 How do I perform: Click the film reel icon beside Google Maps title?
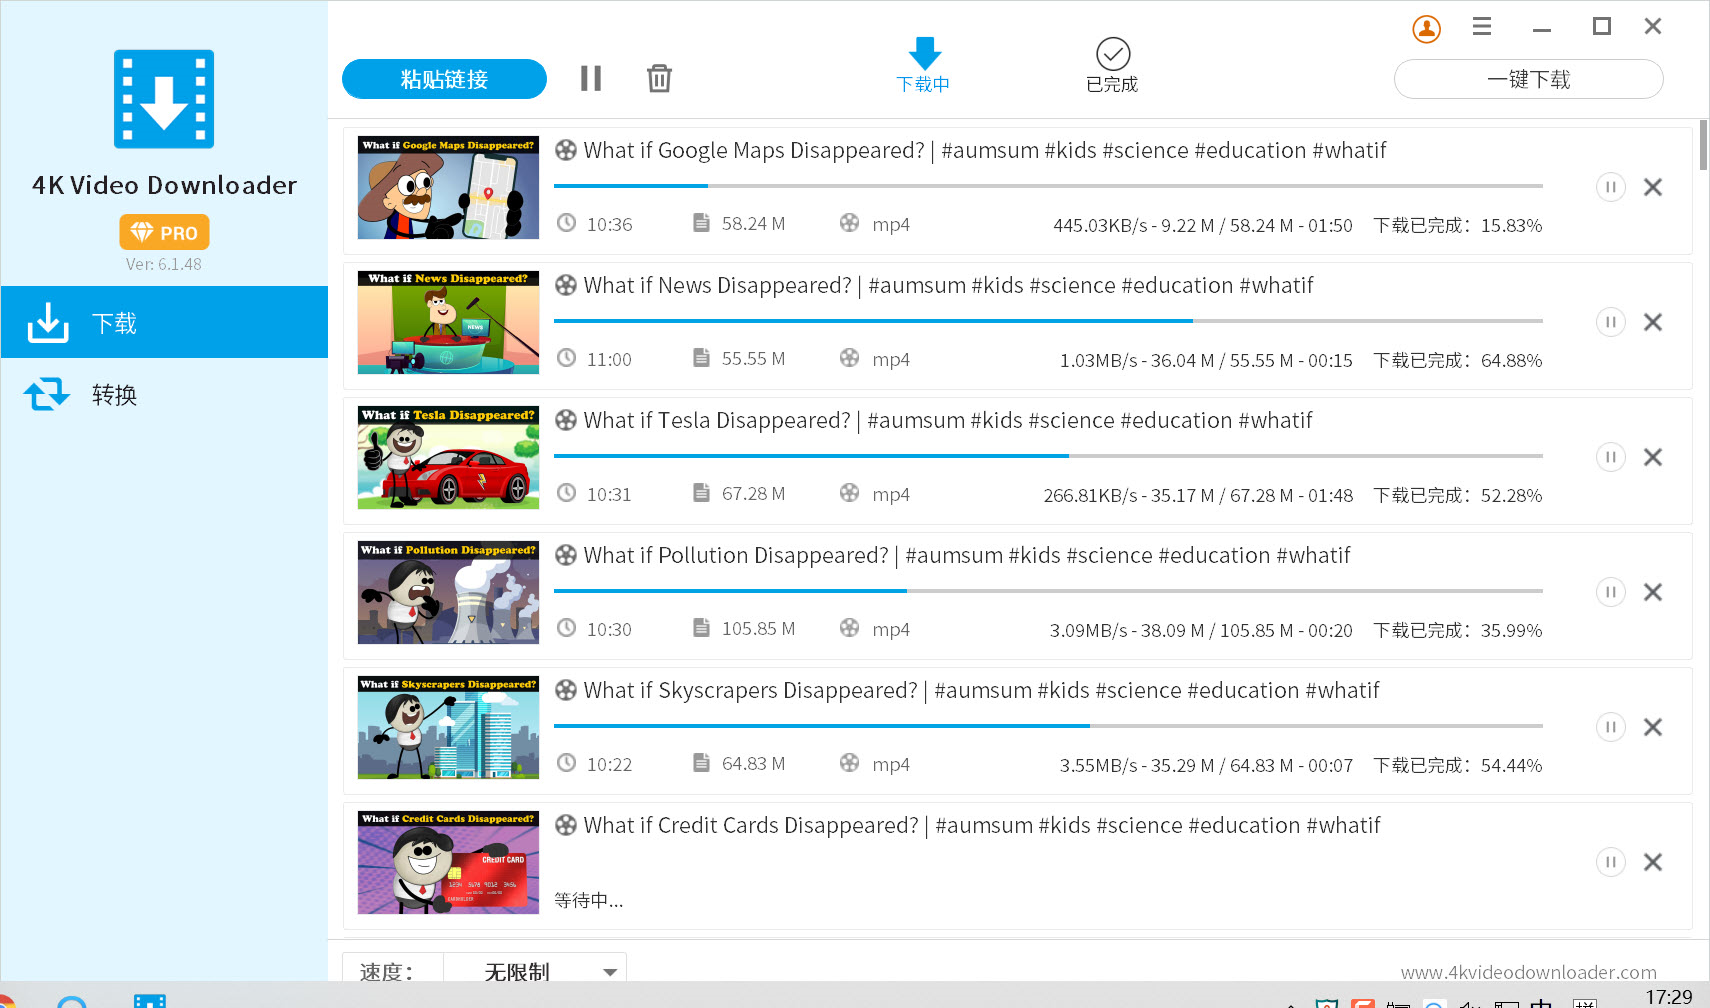tap(566, 150)
